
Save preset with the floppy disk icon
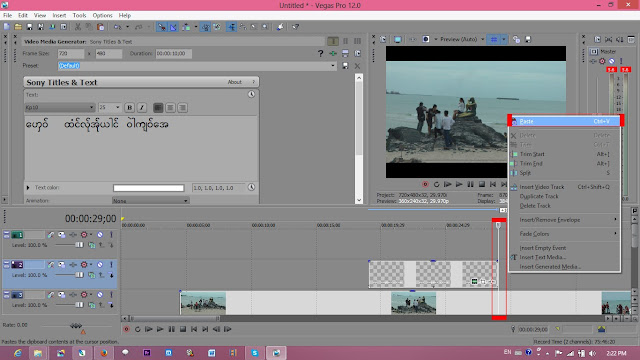pos(345,66)
